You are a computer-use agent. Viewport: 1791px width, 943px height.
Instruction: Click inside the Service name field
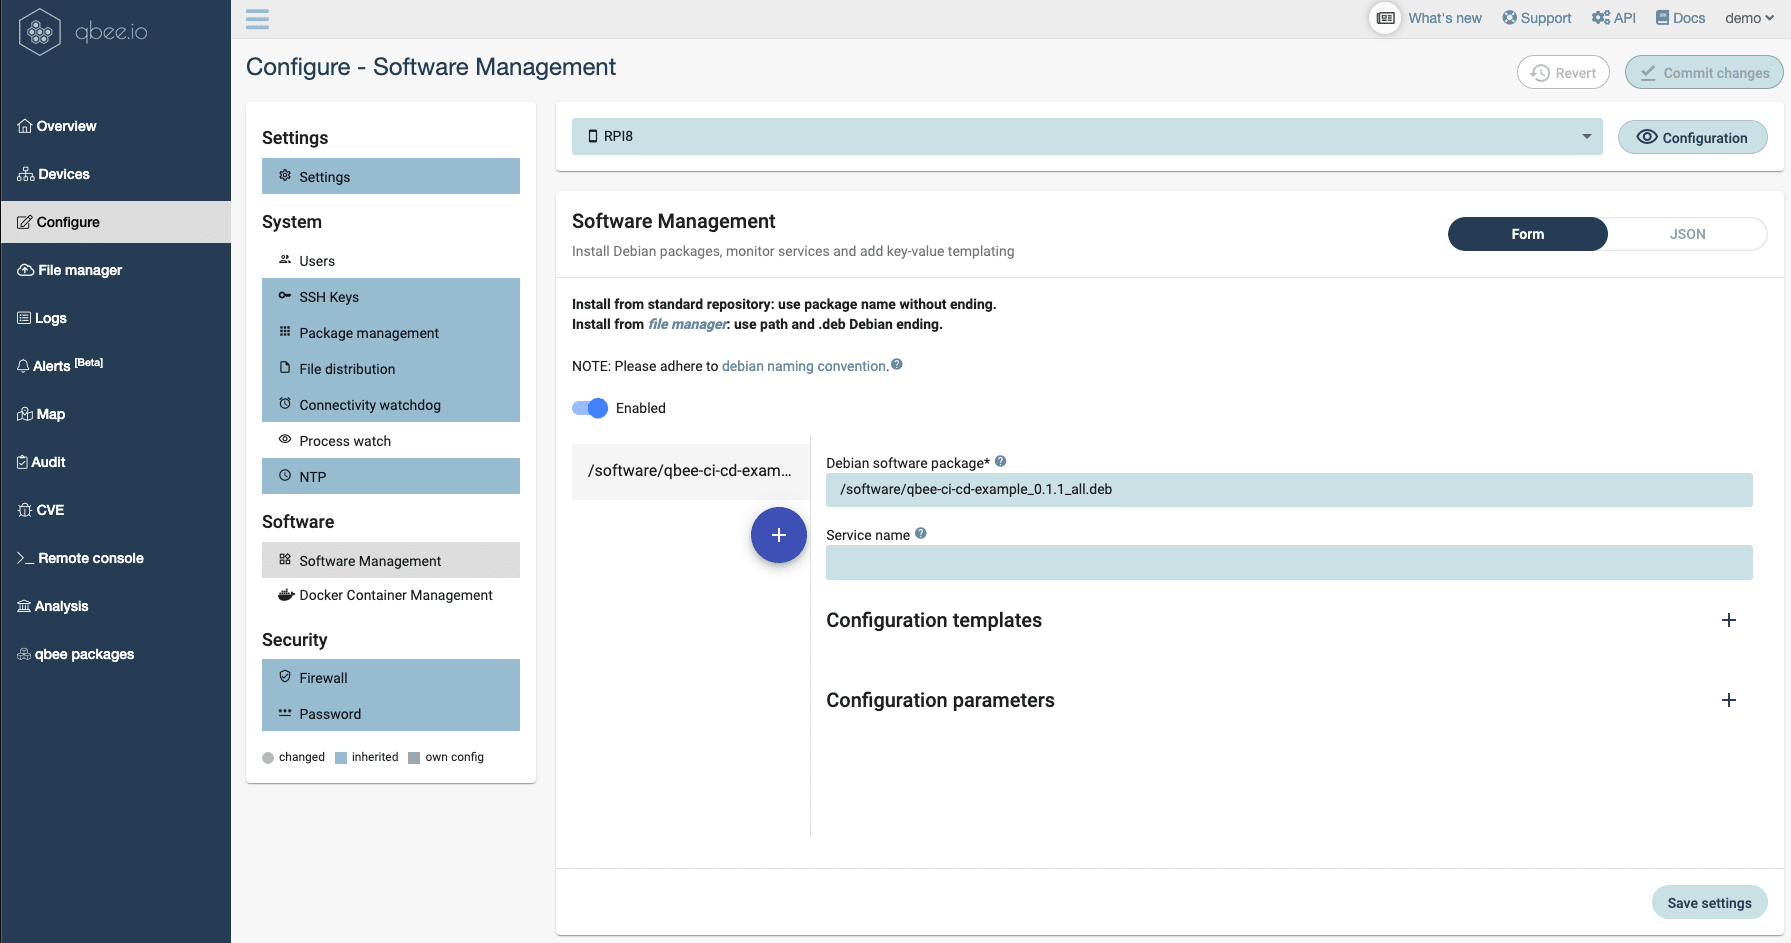(1288, 562)
